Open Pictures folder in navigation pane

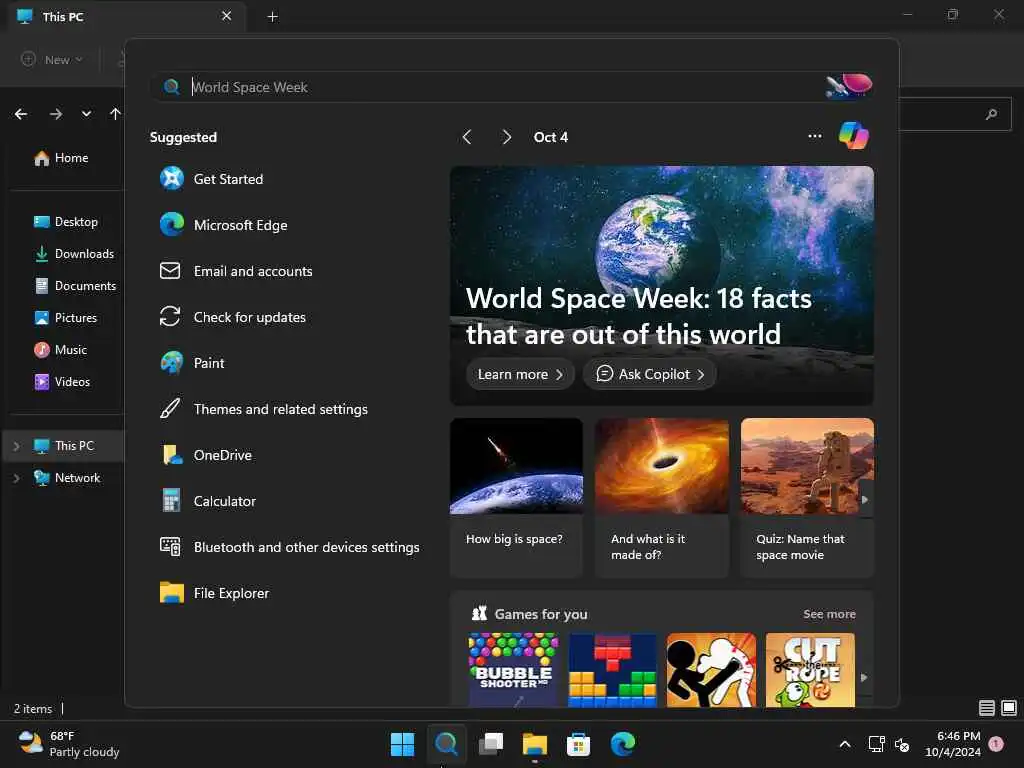pyautogui.click(x=65, y=318)
